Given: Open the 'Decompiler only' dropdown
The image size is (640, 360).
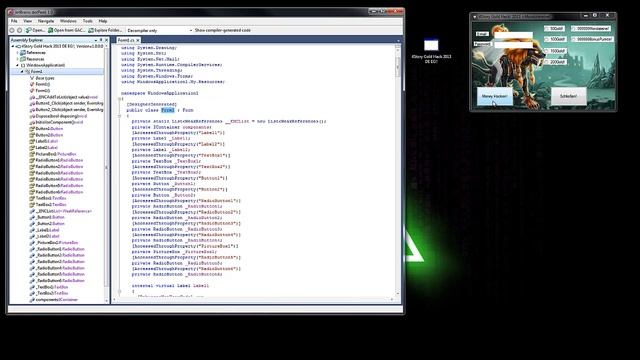Looking at the screenshot, I should click(x=160, y=31).
